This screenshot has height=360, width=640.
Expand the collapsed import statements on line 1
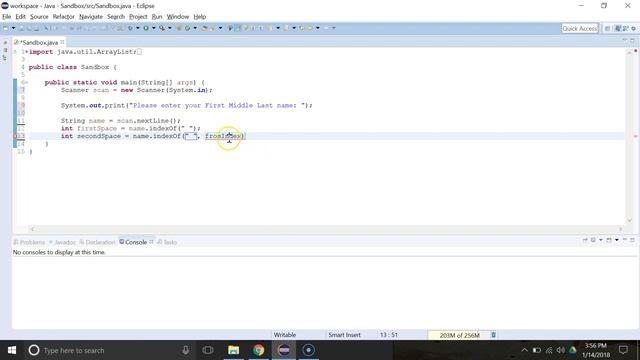[26, 52]
